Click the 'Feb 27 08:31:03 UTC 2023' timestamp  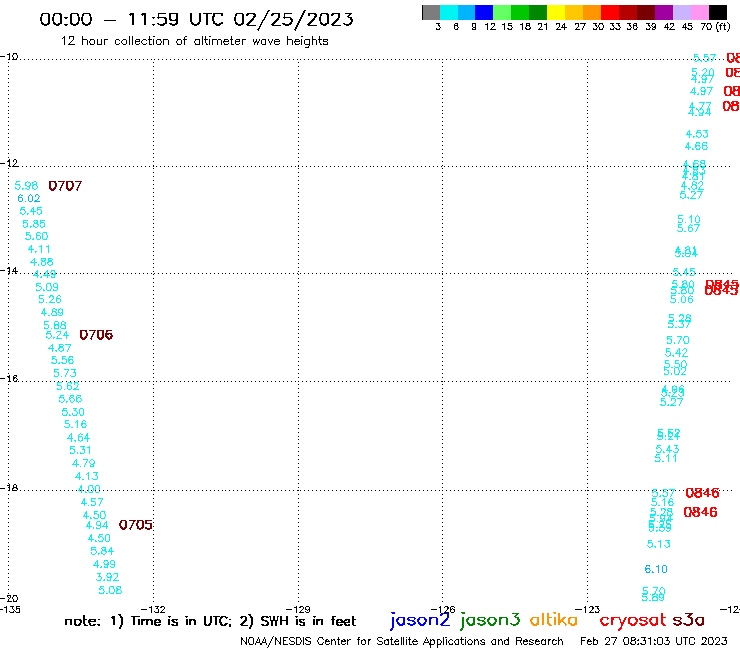654,641
